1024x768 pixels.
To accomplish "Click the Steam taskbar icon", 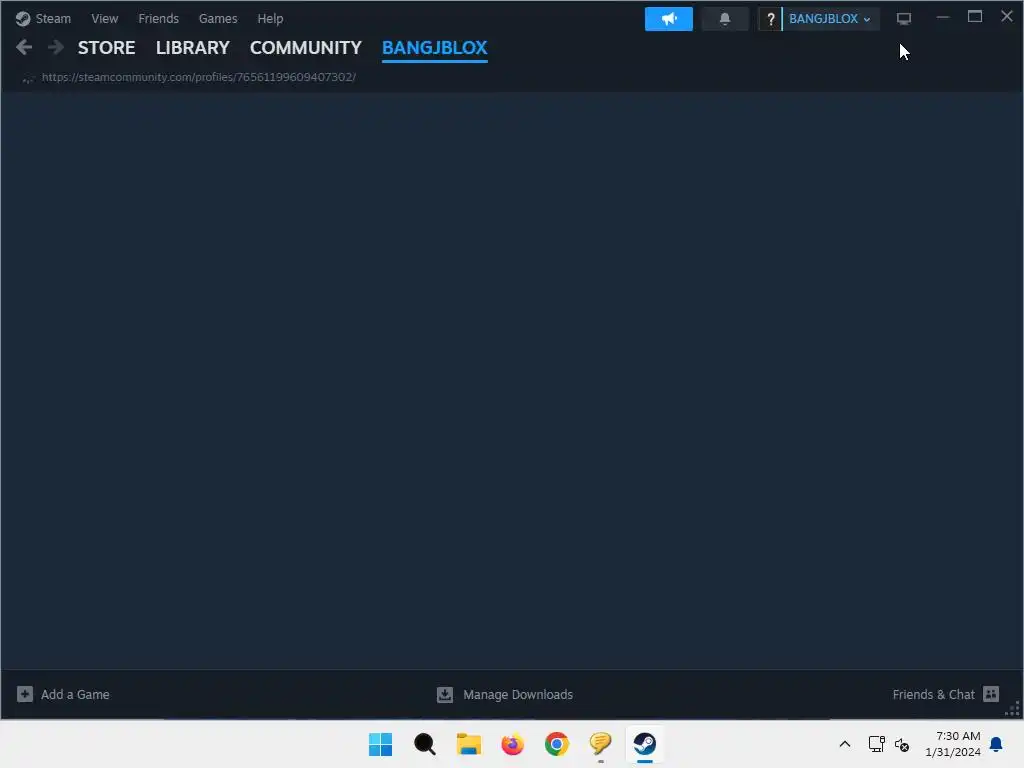I will 645,744.
